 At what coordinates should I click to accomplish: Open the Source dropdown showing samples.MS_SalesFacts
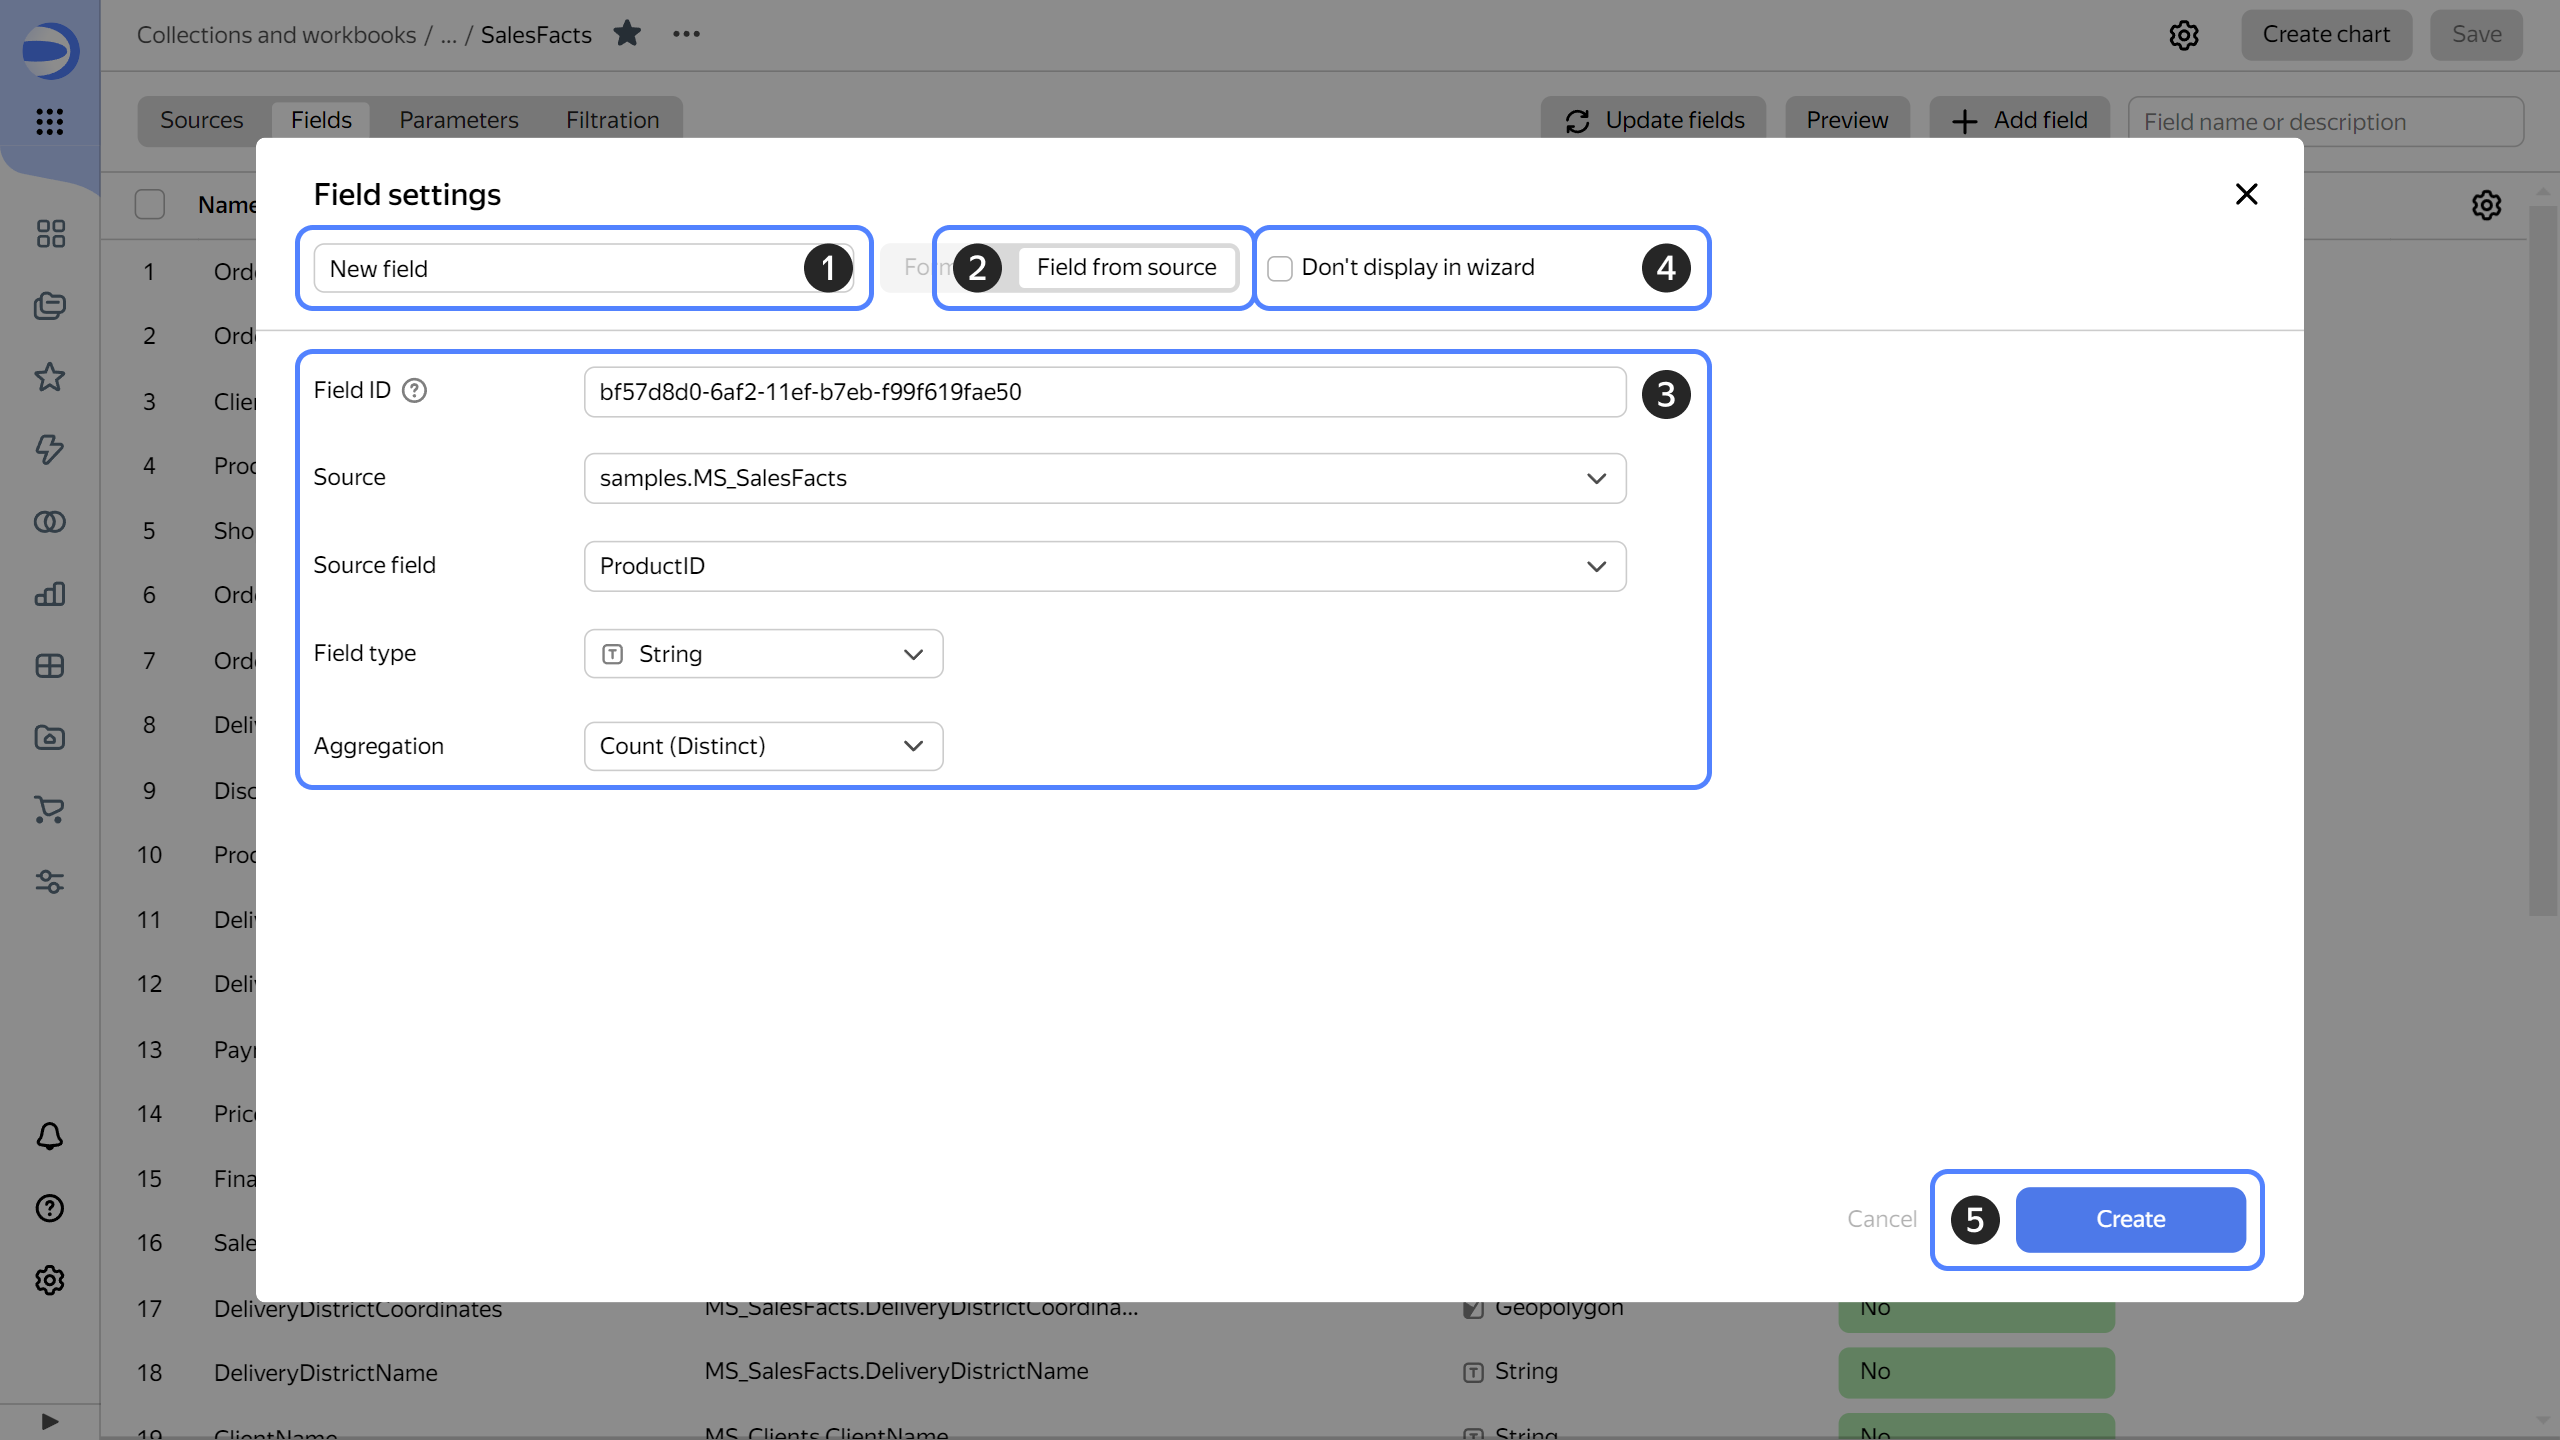point(1104,477)
